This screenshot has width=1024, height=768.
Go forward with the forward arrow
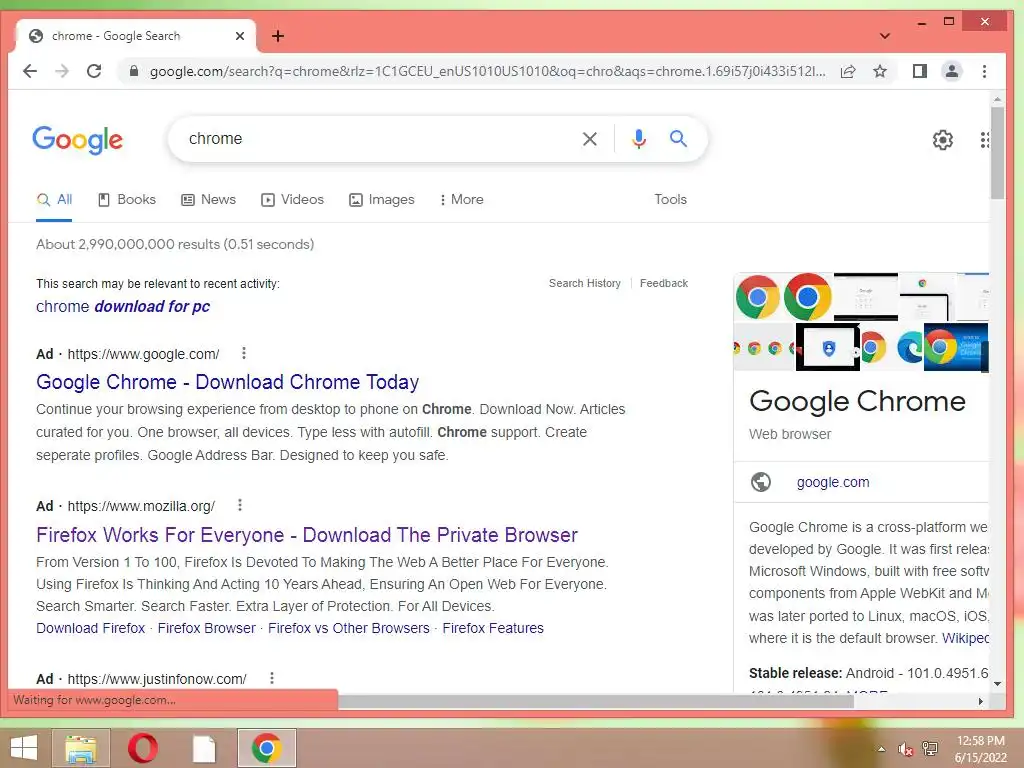pyautogui.click(x=62, y=71)
